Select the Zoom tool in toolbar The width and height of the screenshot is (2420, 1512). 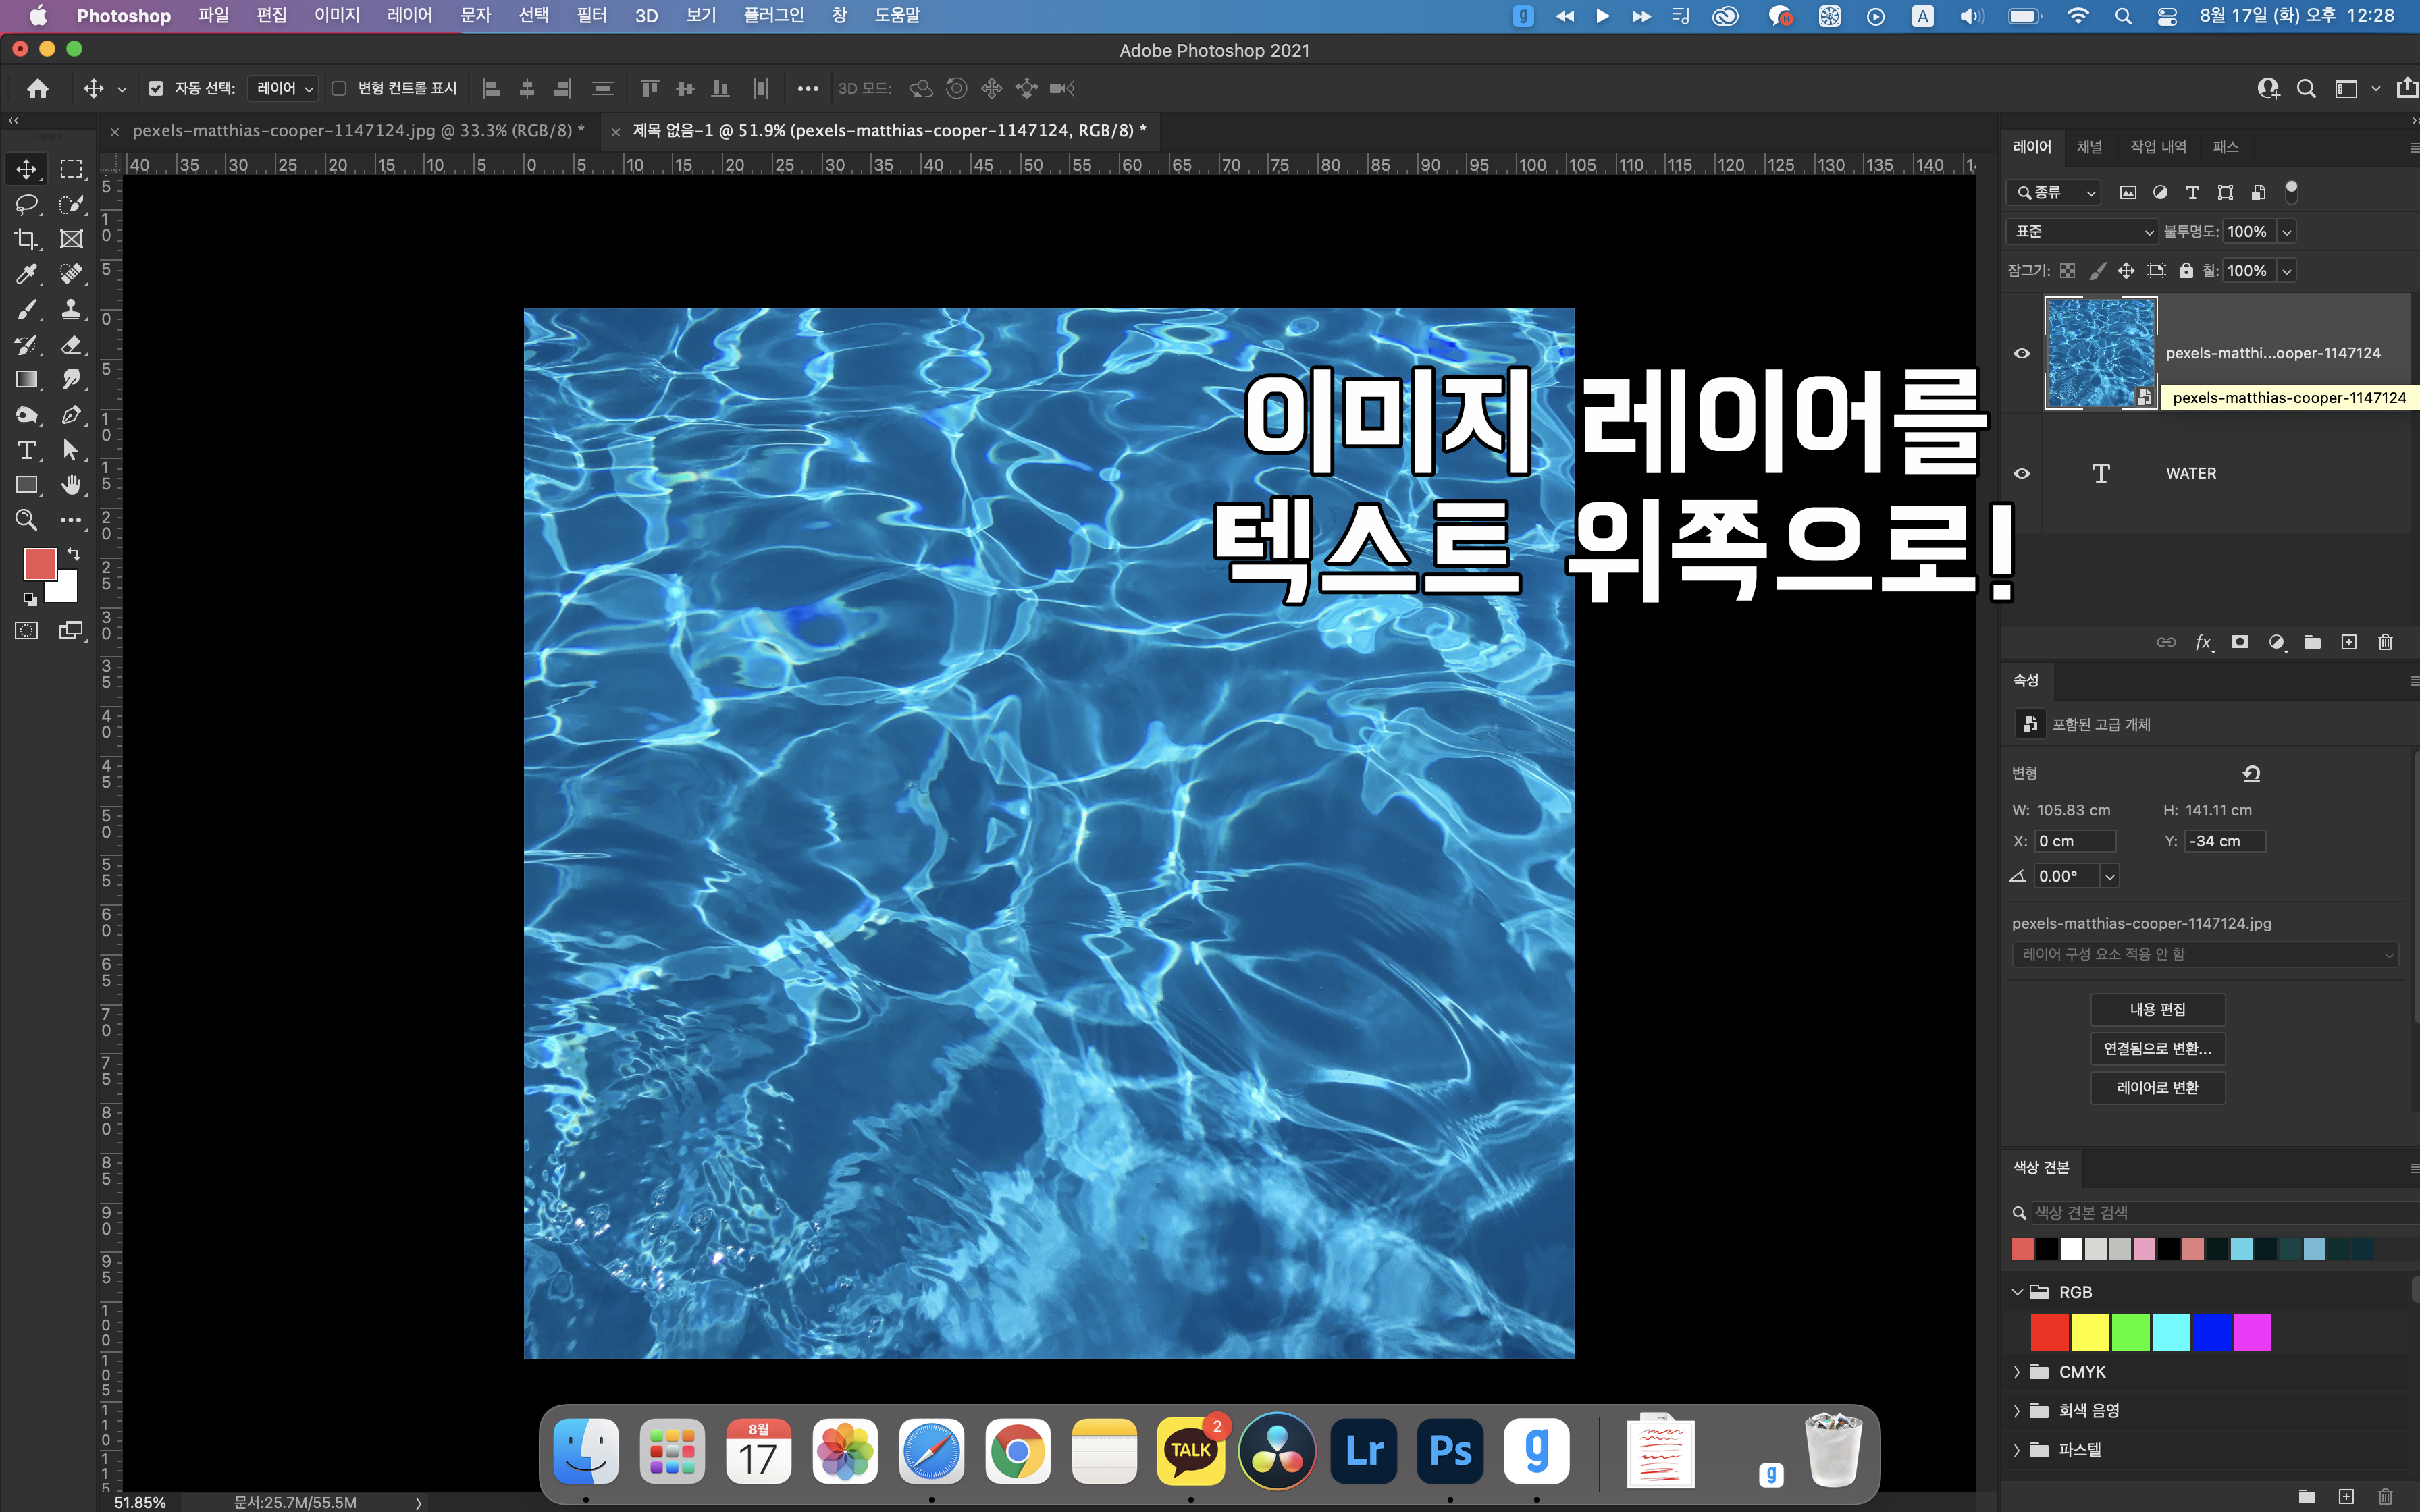[x=26, y=520]
